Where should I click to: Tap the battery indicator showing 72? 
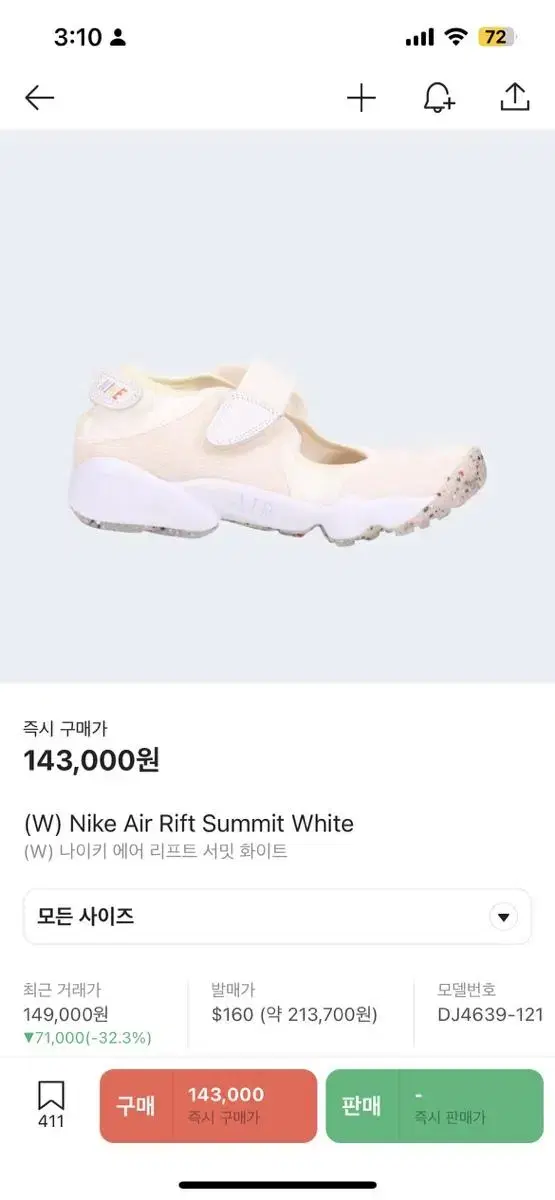[x=496, y=37]
